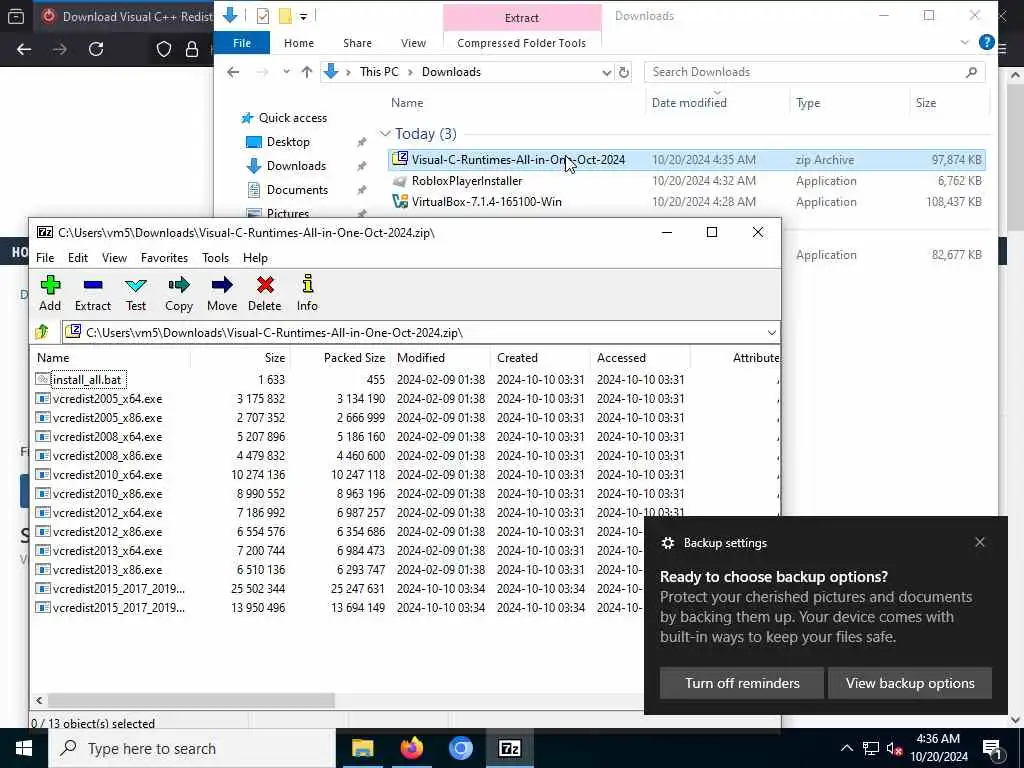Image resolution: width=1024 pixels, height=768 pixels.
Task: Select vcredist2013_x64.exe in the archive
Action: (107, 551)
